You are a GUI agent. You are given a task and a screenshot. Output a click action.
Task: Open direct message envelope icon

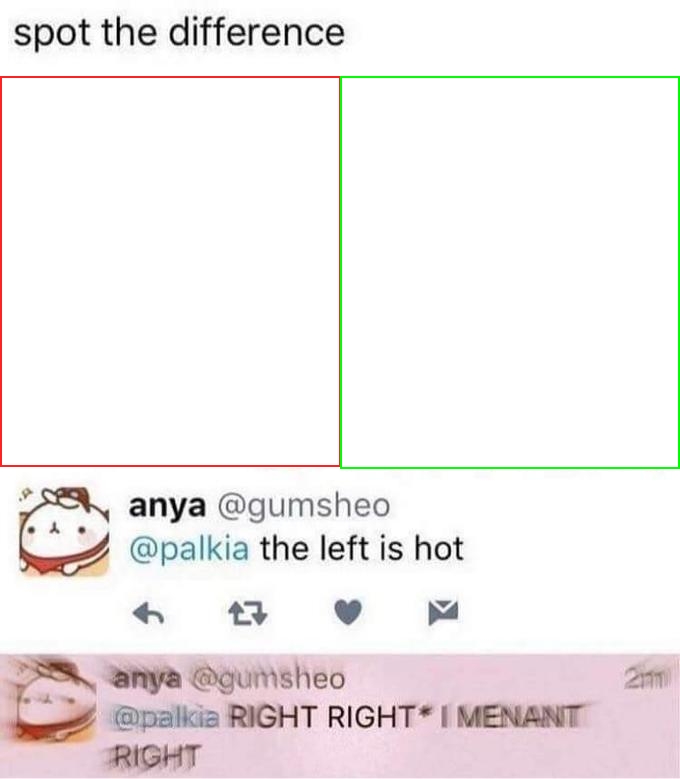pos(443,612)
